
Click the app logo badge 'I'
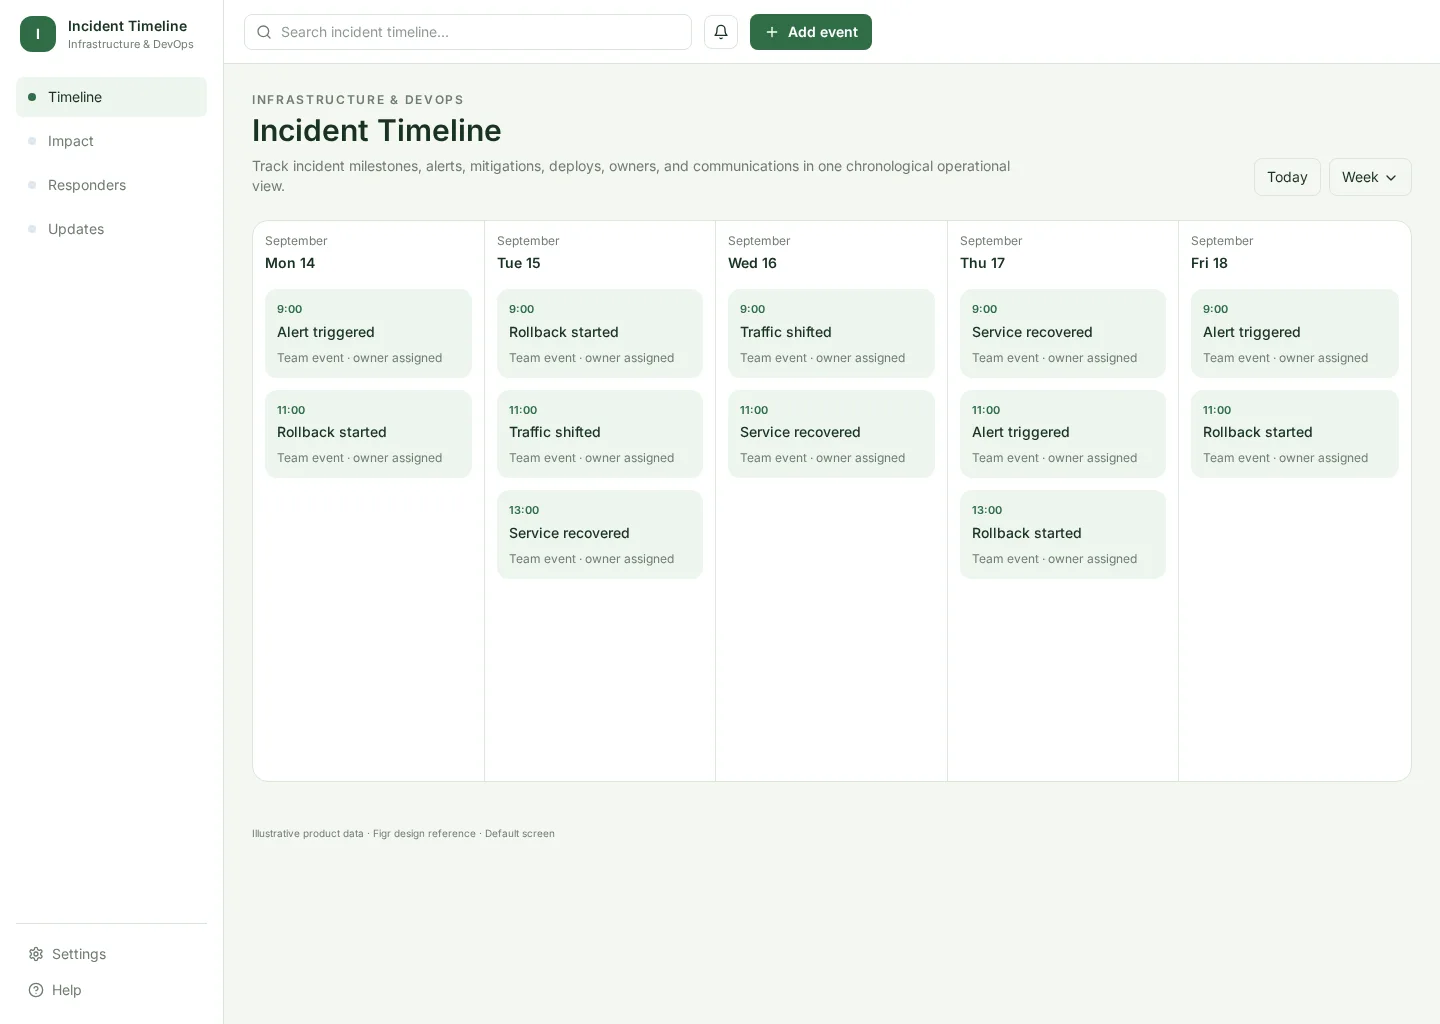pyautogui.click(x=38, y=34)
